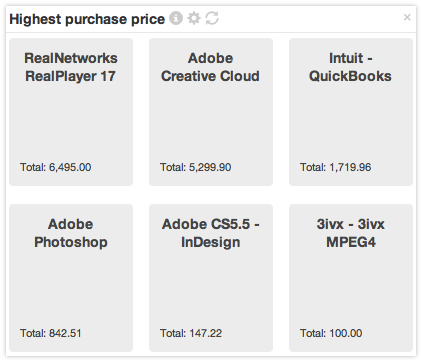Click the Adobe CS5.5 - InDesign title
The image size is (421, 363).
(211, 233)
